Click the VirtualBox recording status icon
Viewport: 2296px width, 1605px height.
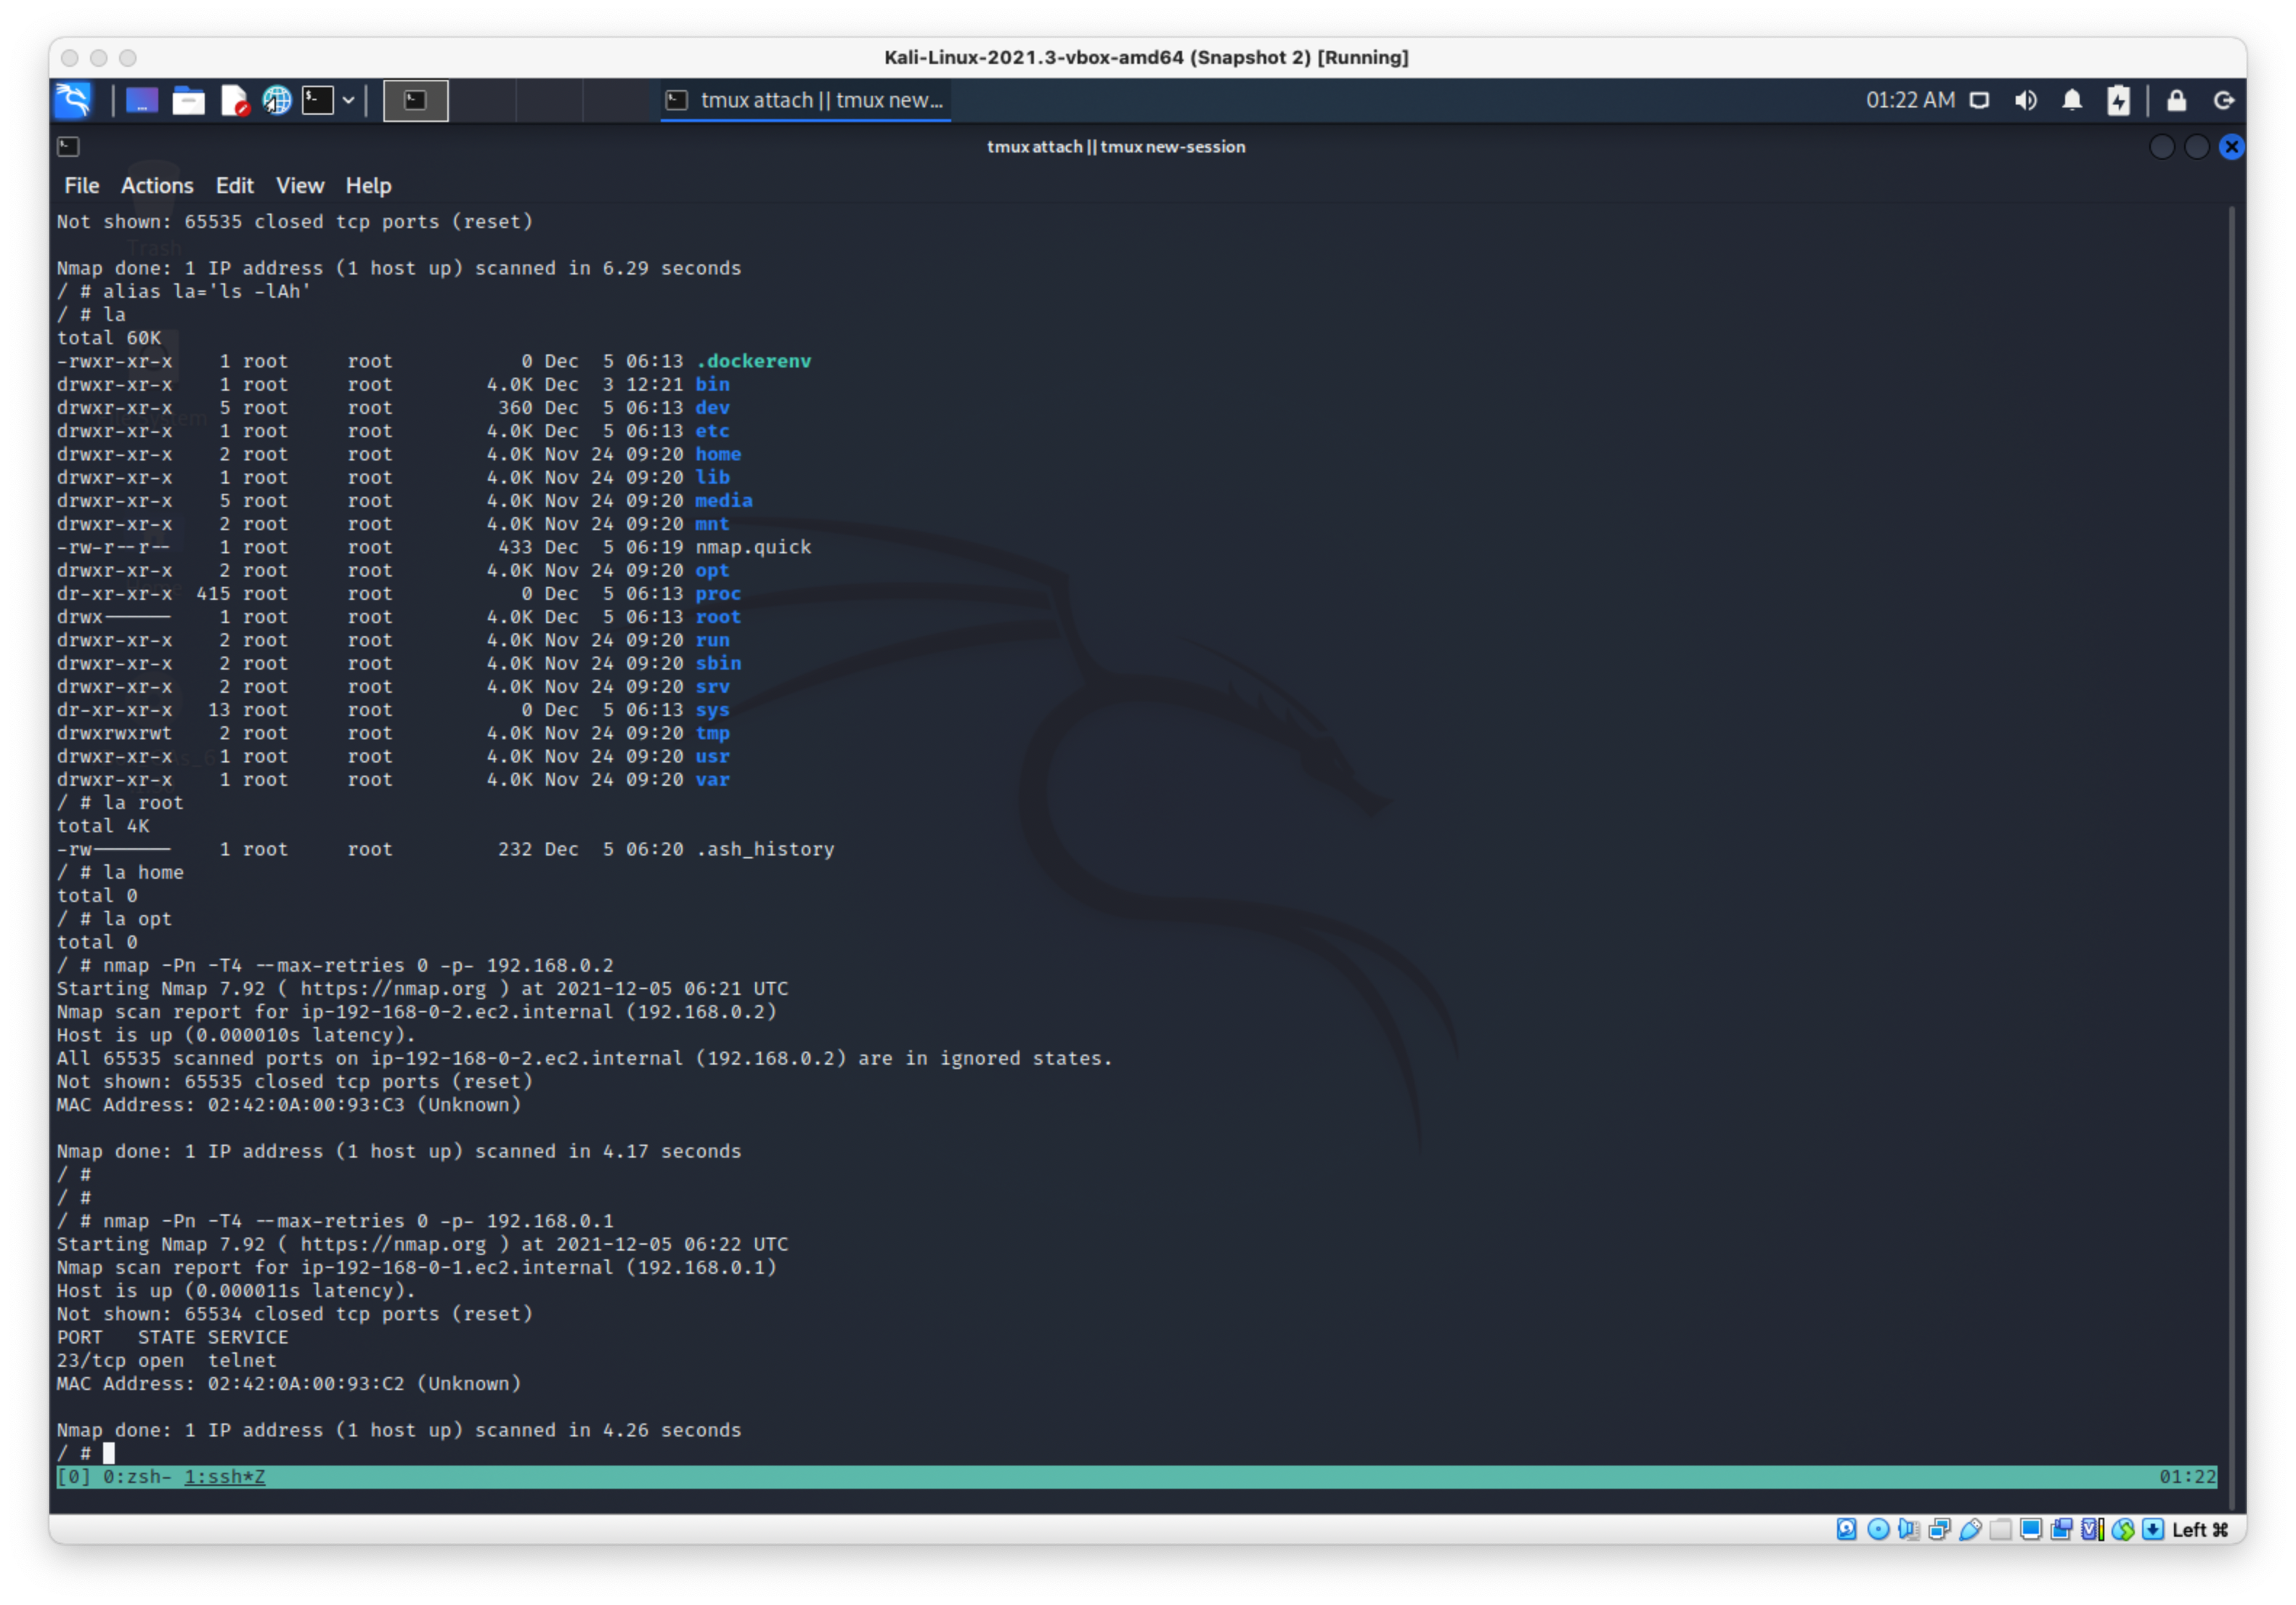(x=2061, y=1529)
